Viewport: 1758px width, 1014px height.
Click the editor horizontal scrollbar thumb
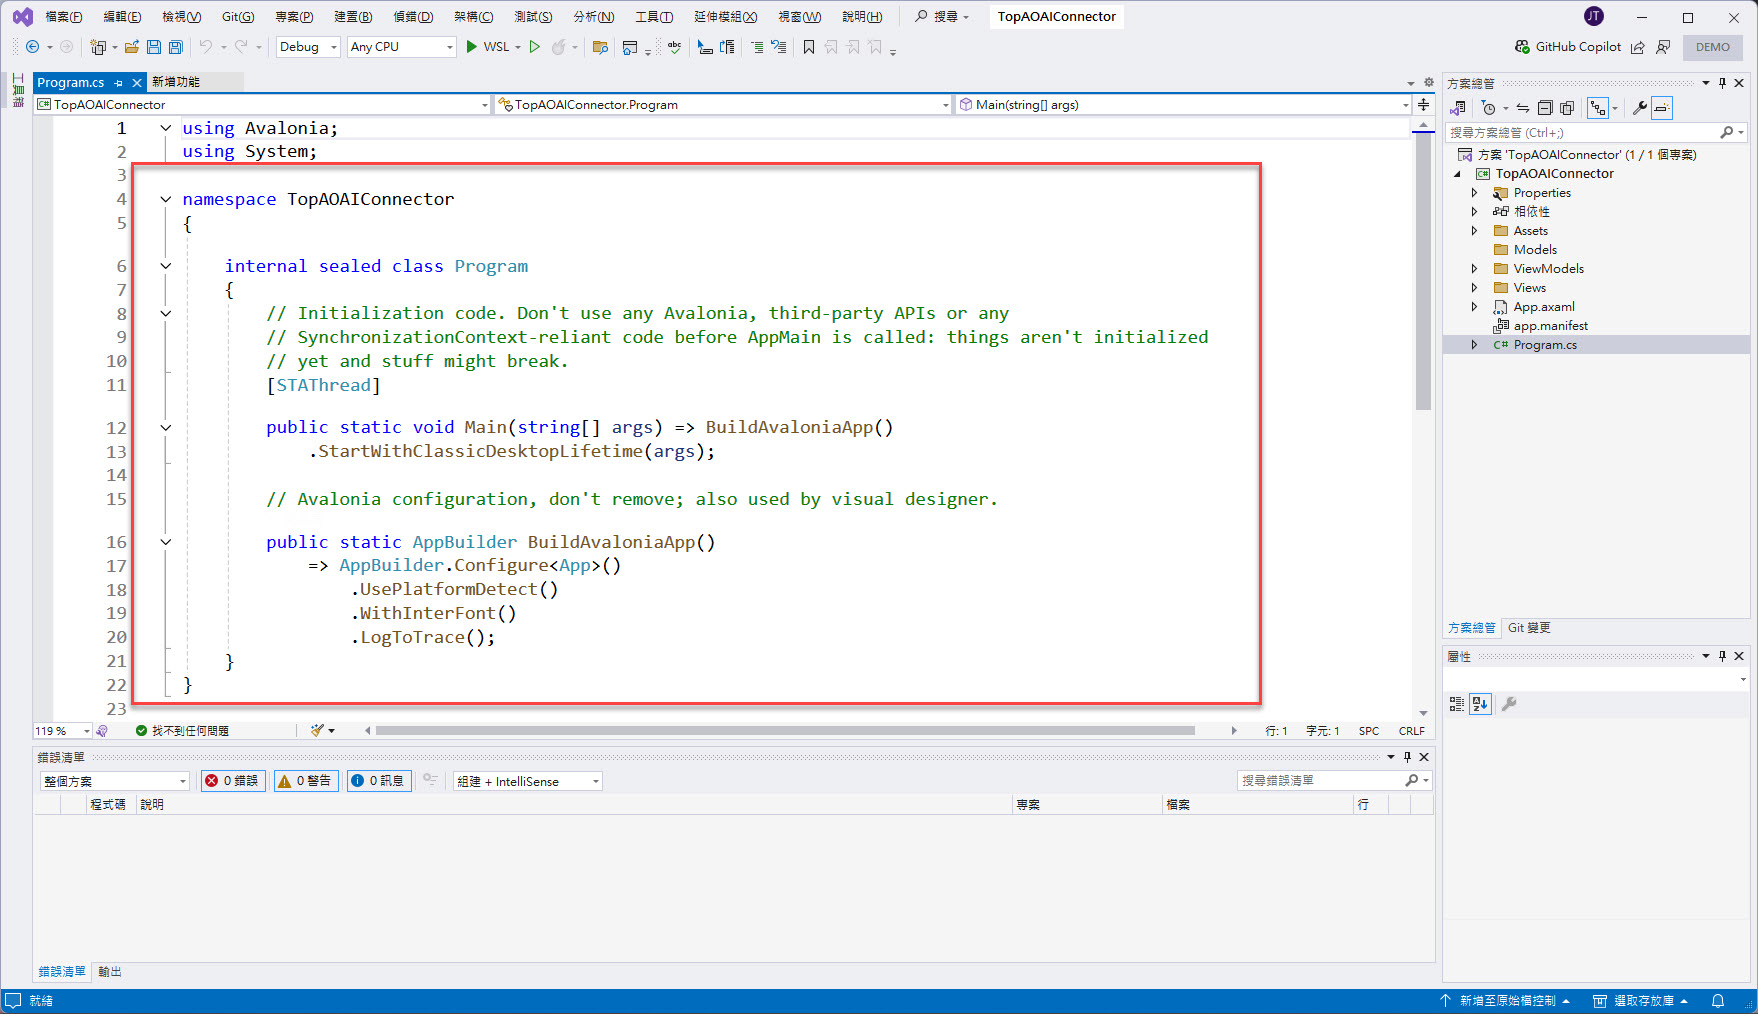tap(785, 731)
